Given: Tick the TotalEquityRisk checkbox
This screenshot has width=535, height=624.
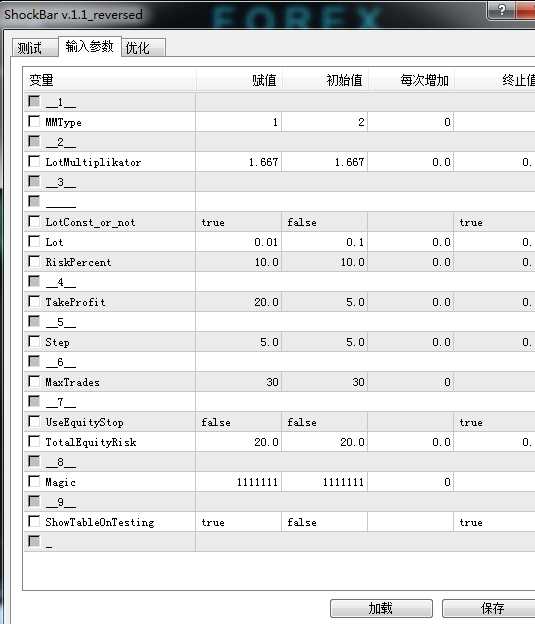Looking at the screenshot, I should (34, 441).
